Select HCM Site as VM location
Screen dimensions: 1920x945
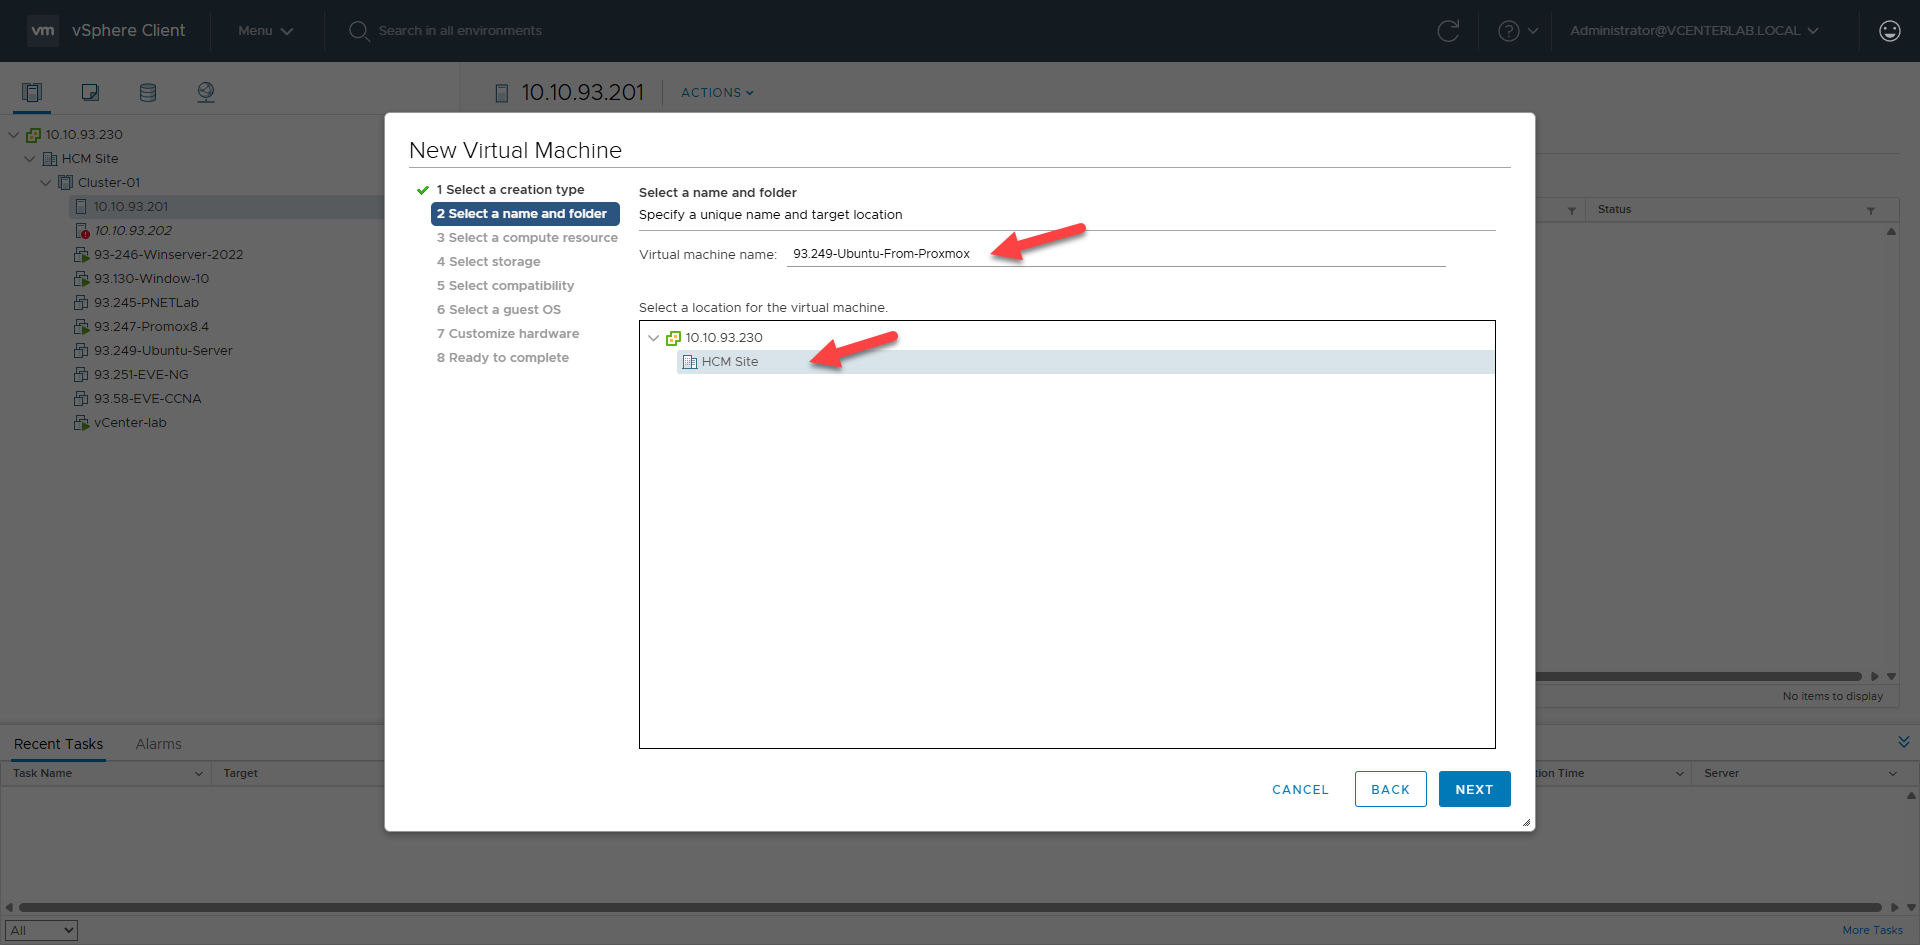click(730, 362)
